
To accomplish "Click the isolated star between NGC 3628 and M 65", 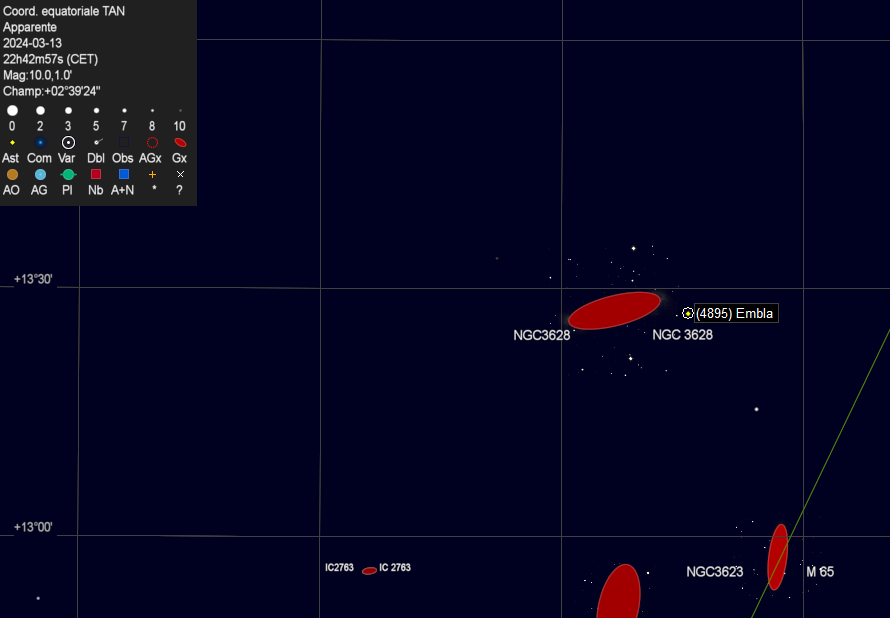I will (x=756, y=409).
